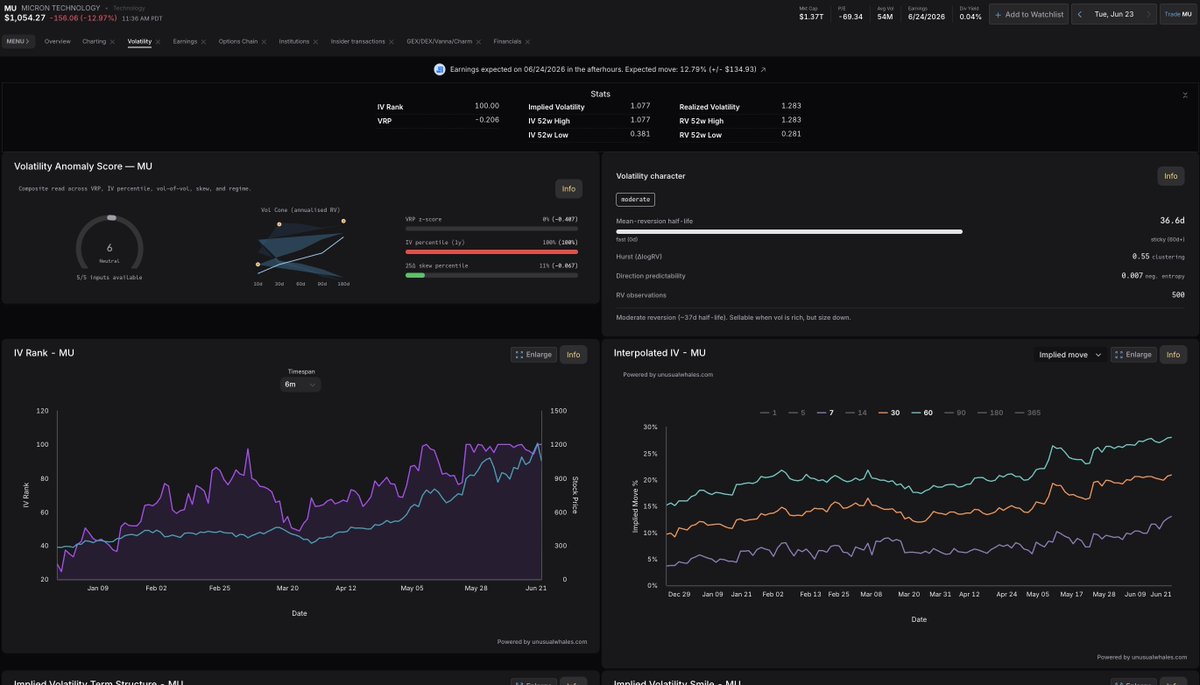Click the Mean-reversion half-life bar

[790, 231]
